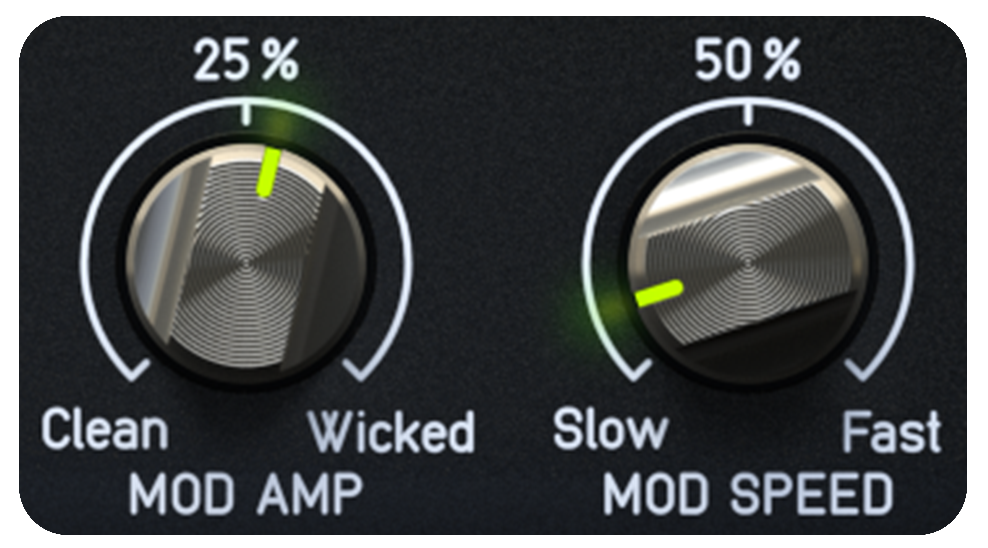The image size is (988, 548).
Task: Click the center of the MOD AMP knob cap
Action: pyautogui.click(x=246, y=261)
